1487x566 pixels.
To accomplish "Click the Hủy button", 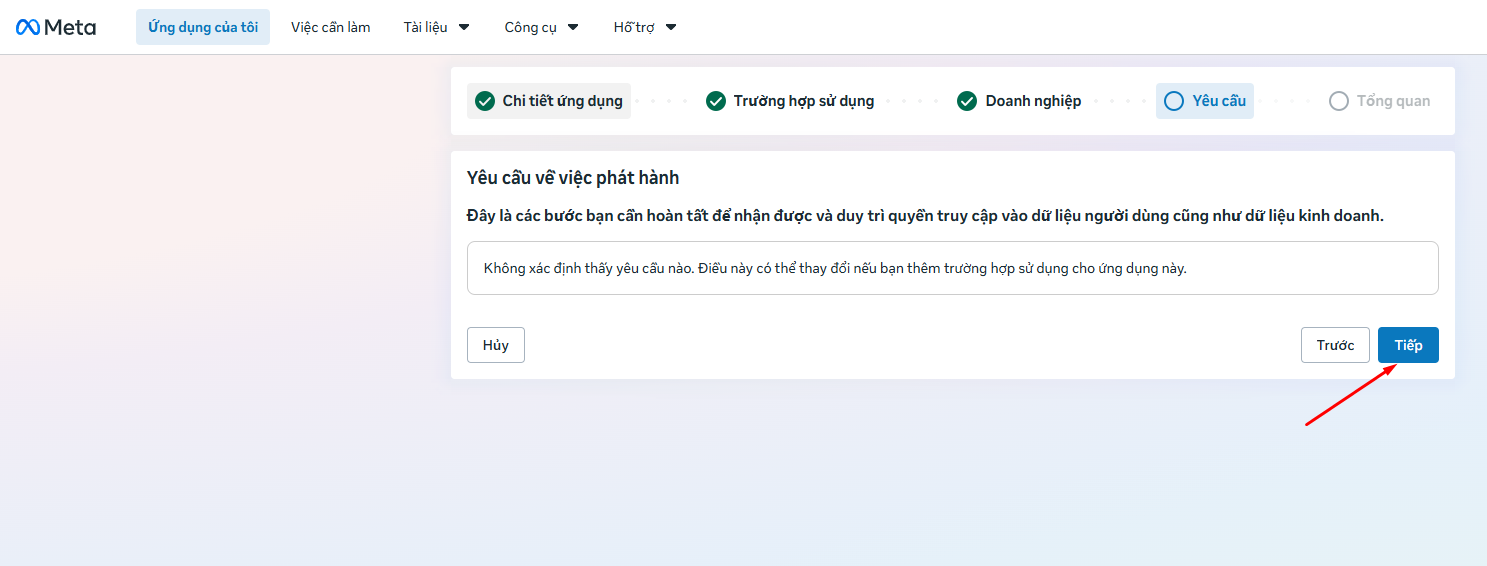I will (x=496, y=345).
